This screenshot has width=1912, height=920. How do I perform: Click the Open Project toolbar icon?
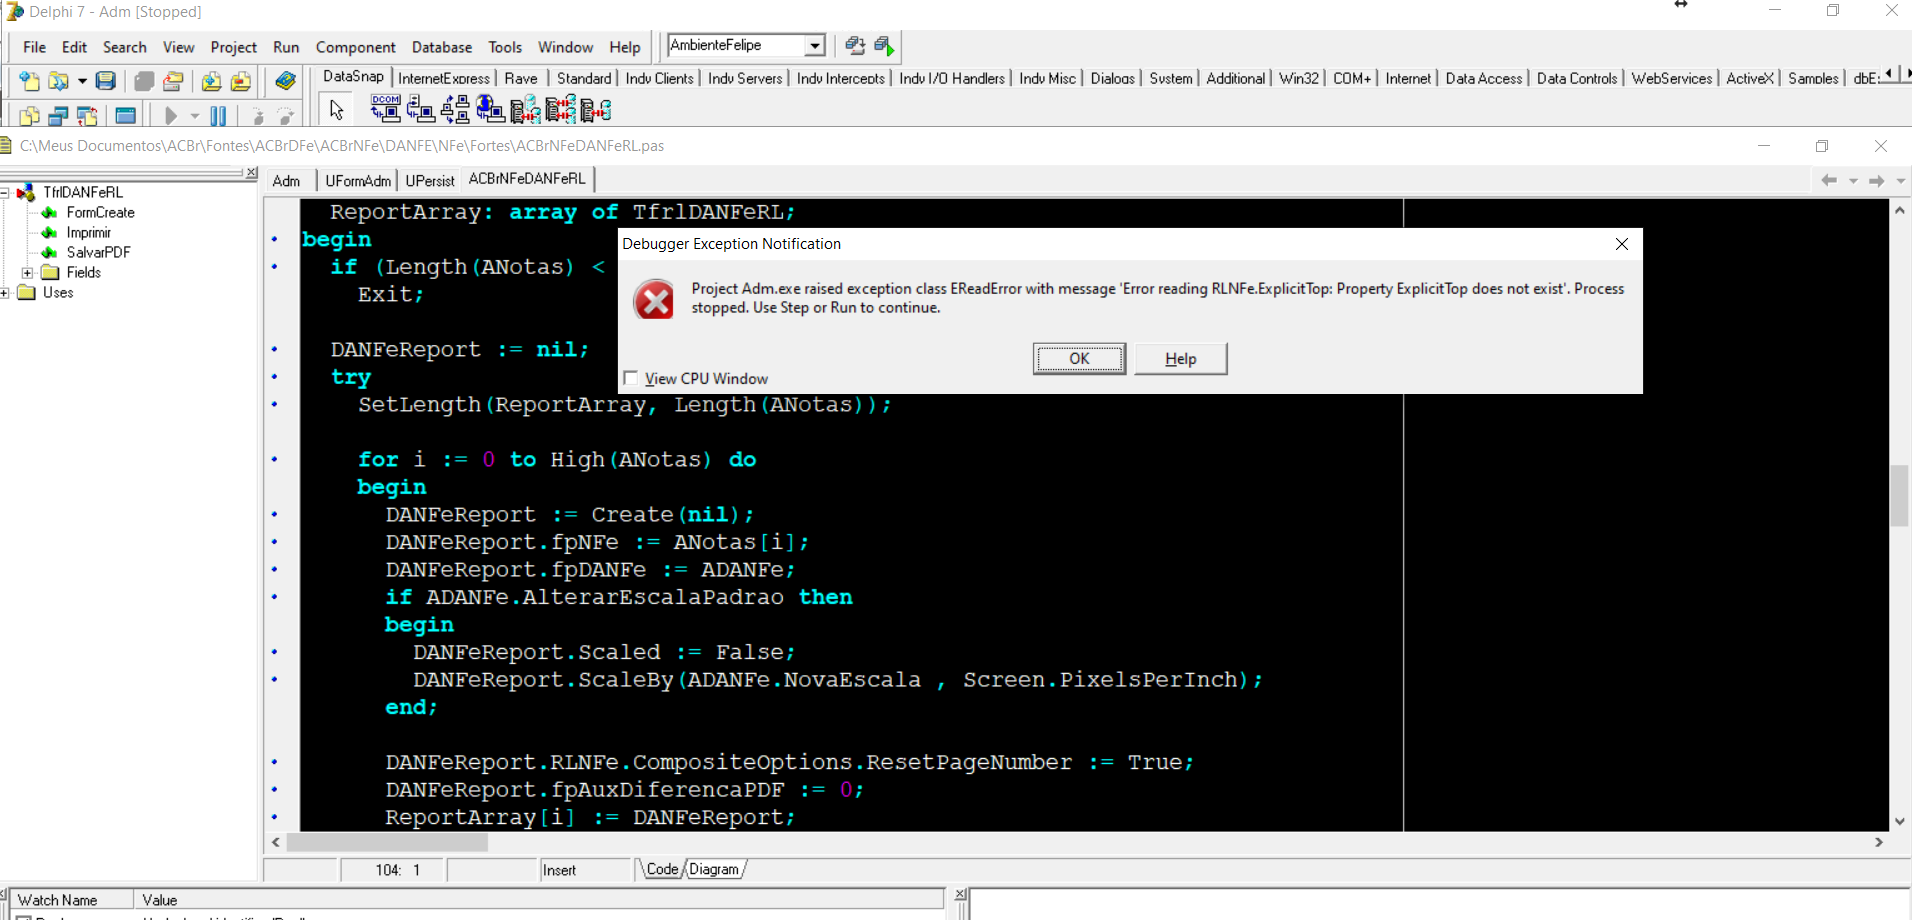tap(173, 81)
